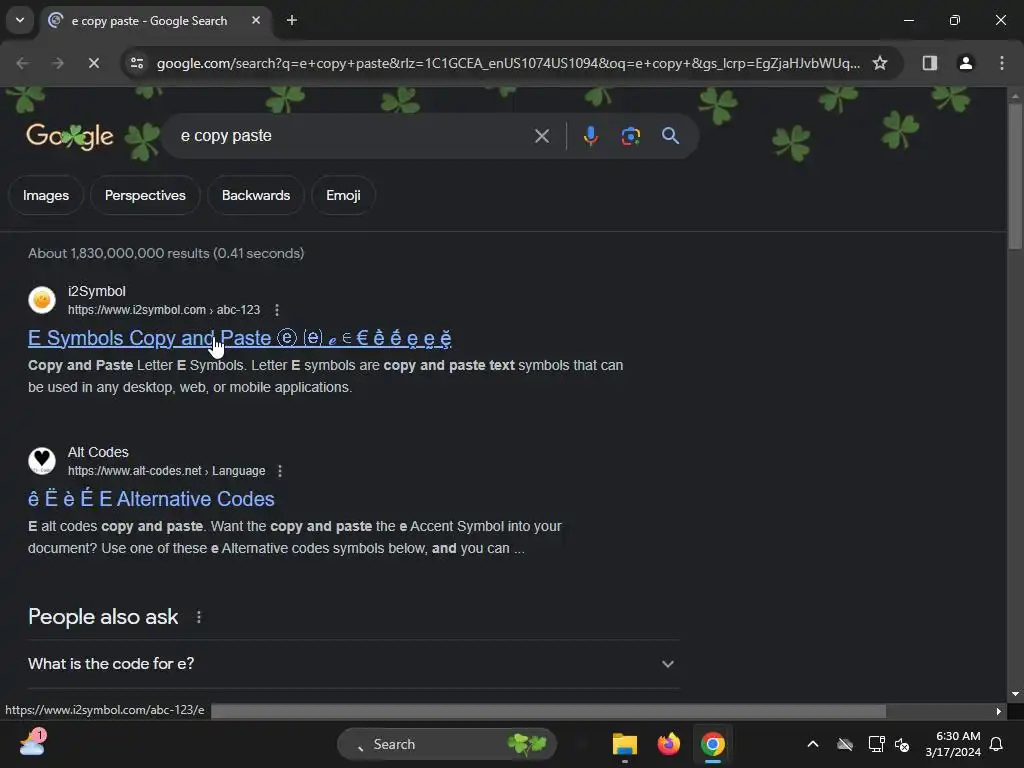Click the i2Symbol site favicon
The width and height of the screenshot is (1024, 768).
[42, 300]
